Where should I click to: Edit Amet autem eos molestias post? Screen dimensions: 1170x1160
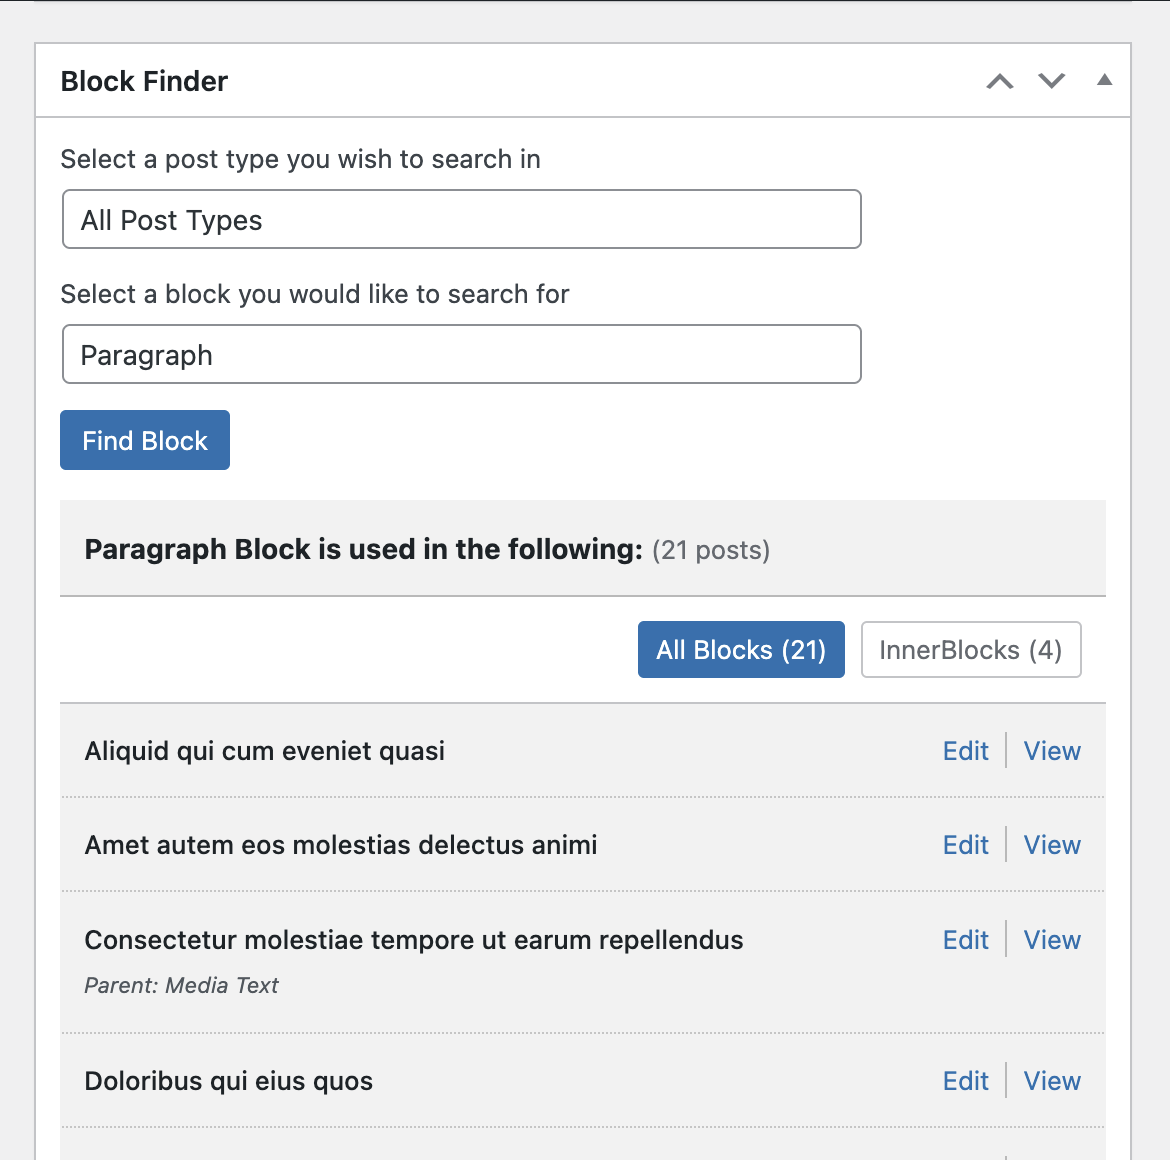(x=965, y=845)
